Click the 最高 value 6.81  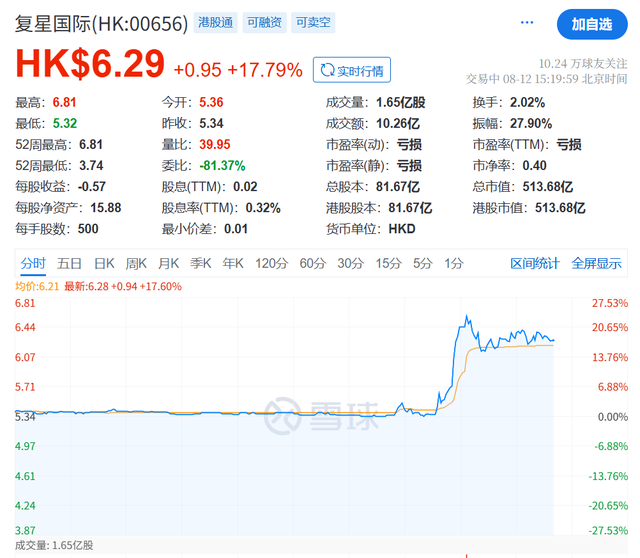click(x=64, y=102)
